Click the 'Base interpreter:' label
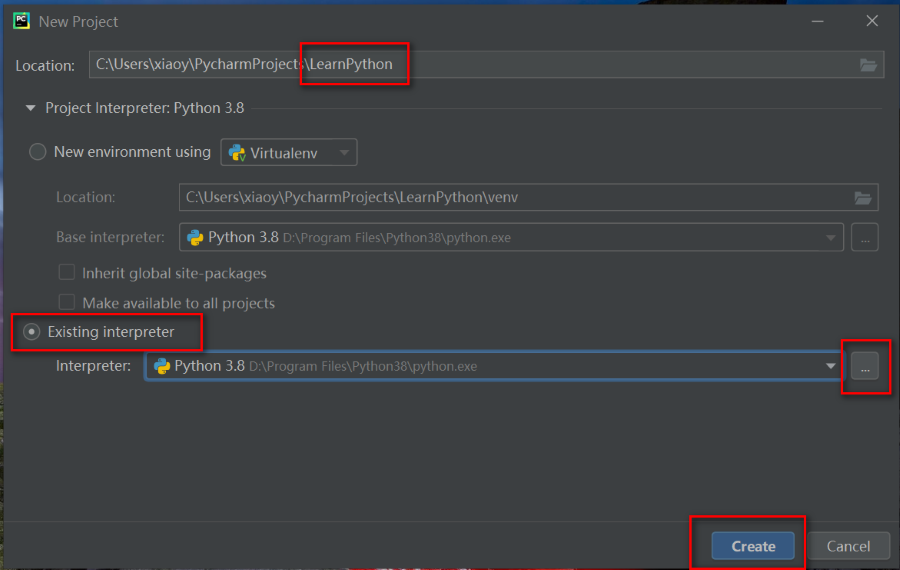900x570 pixels. pos(110,237)
